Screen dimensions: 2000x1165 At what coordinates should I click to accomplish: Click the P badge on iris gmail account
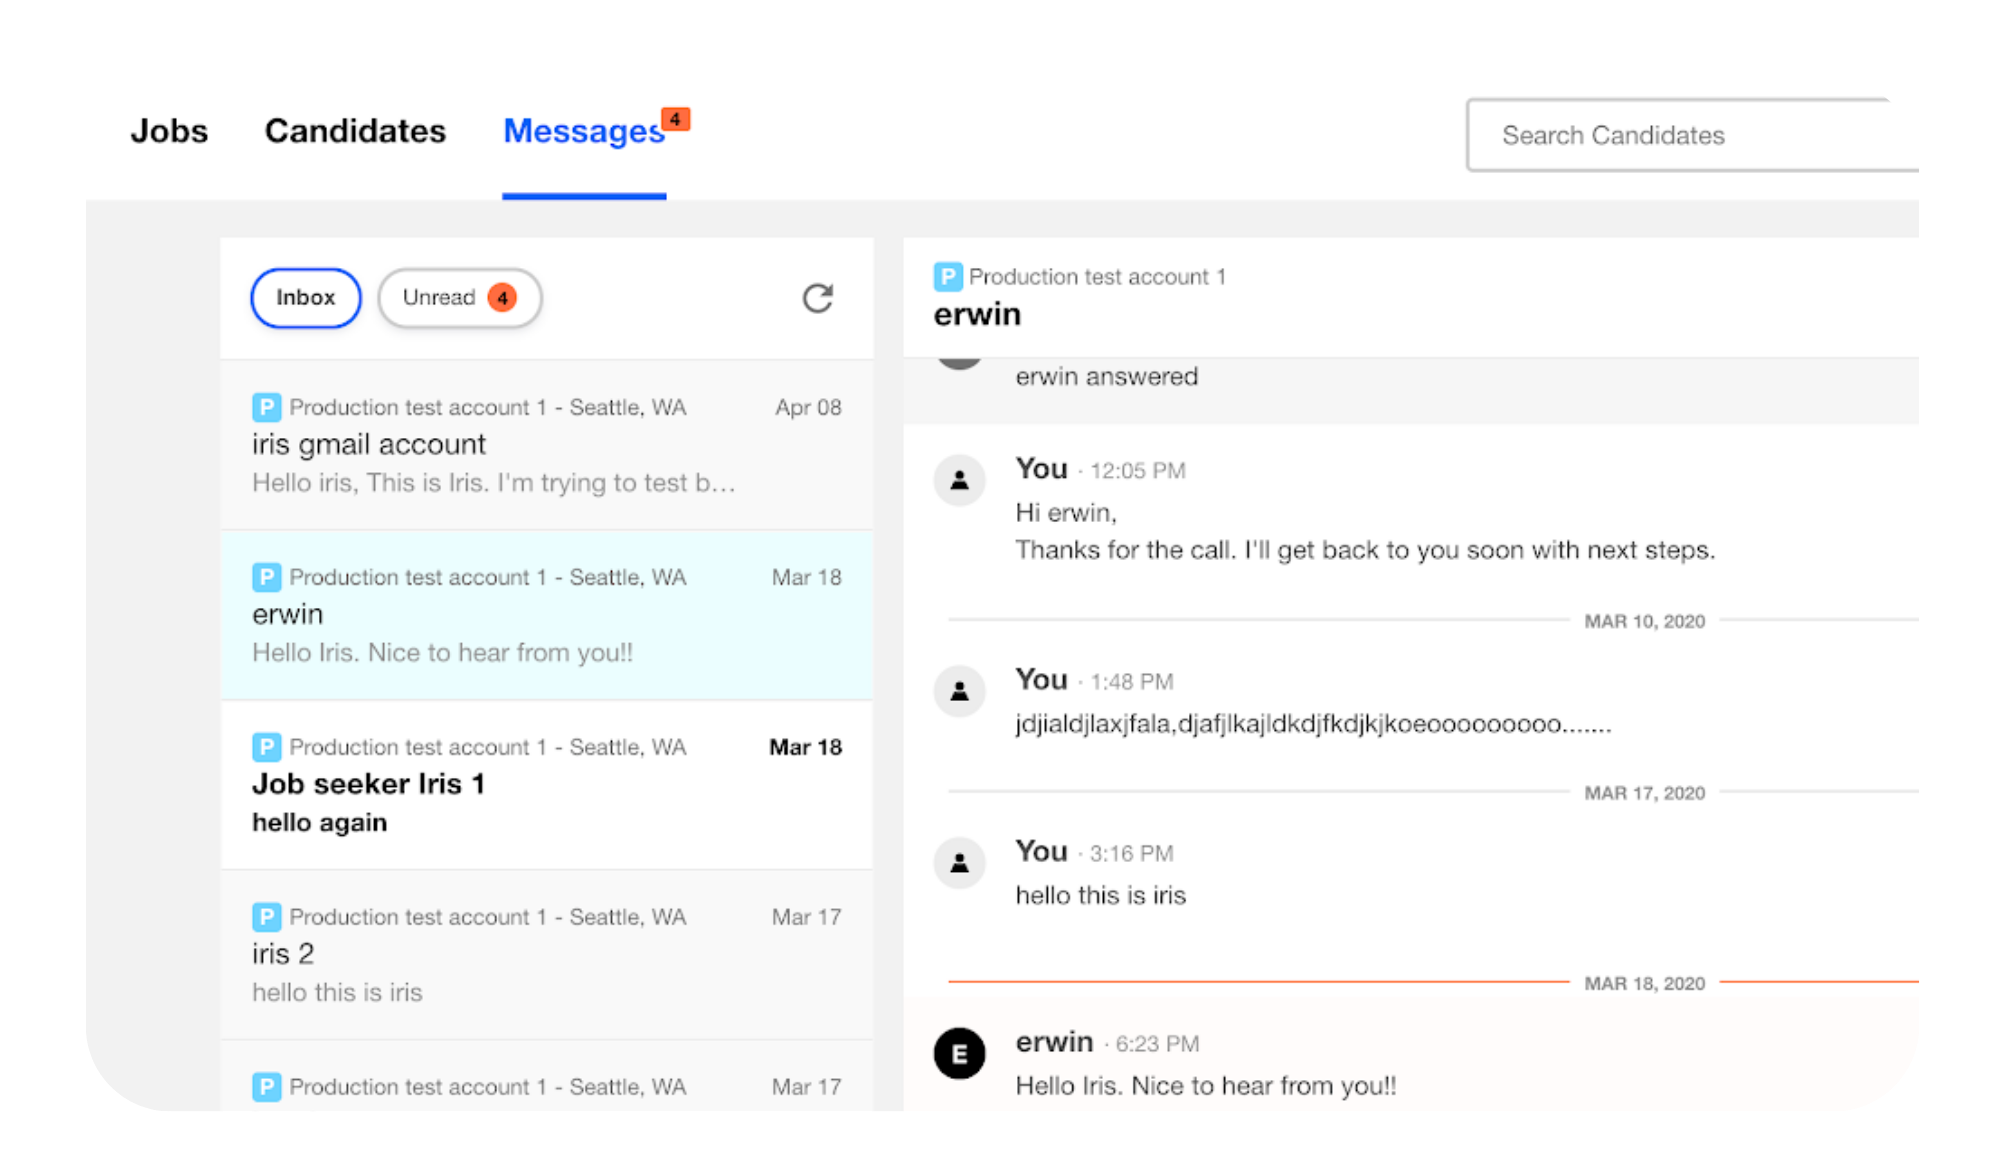point(266,407)
